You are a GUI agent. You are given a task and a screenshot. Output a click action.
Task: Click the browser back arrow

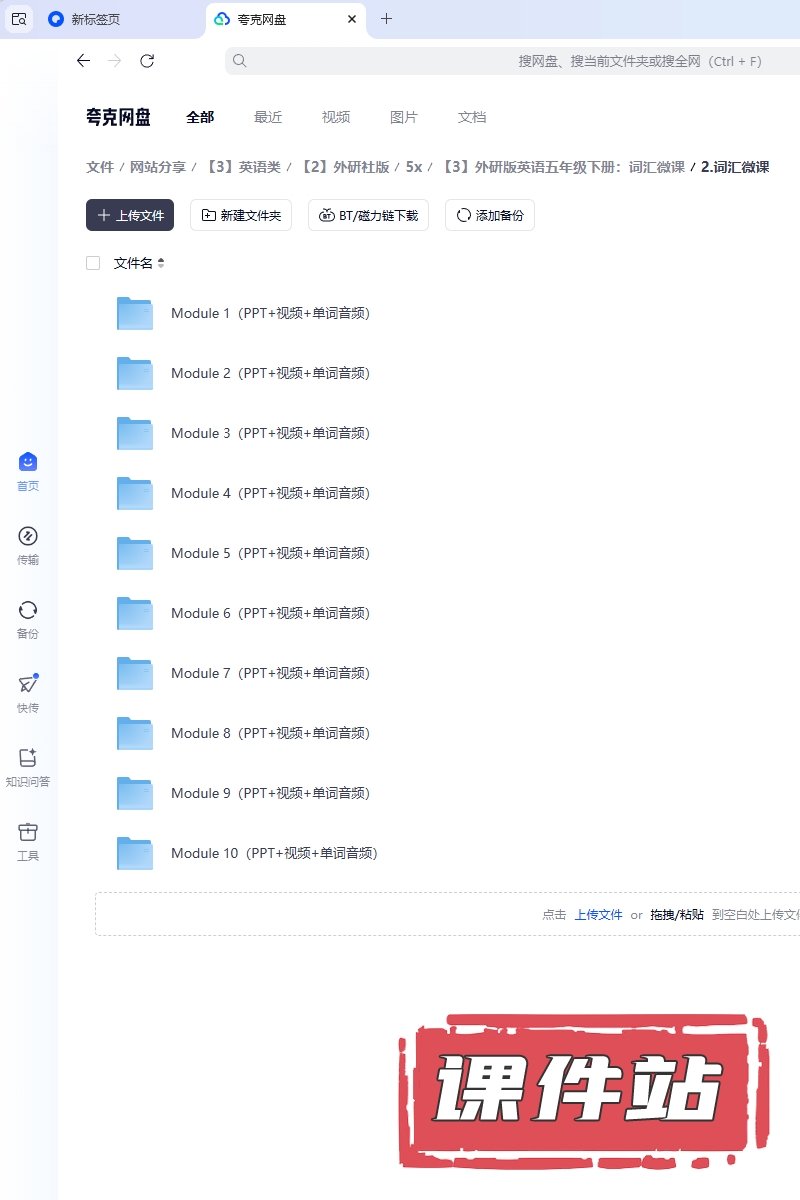pyautogui.click(x=83, y=61)
